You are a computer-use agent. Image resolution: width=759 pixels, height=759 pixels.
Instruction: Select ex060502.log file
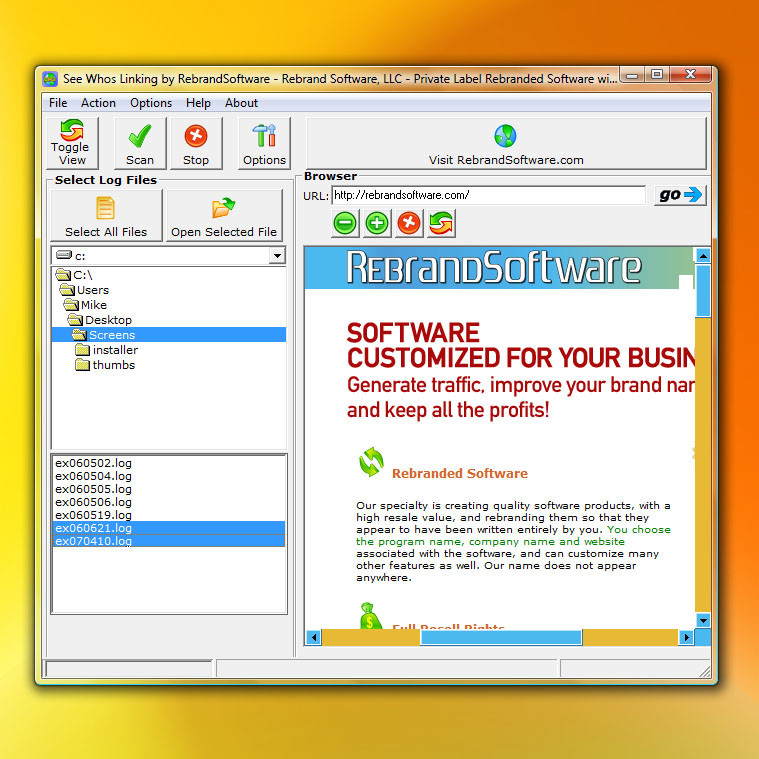click(93, 463)
